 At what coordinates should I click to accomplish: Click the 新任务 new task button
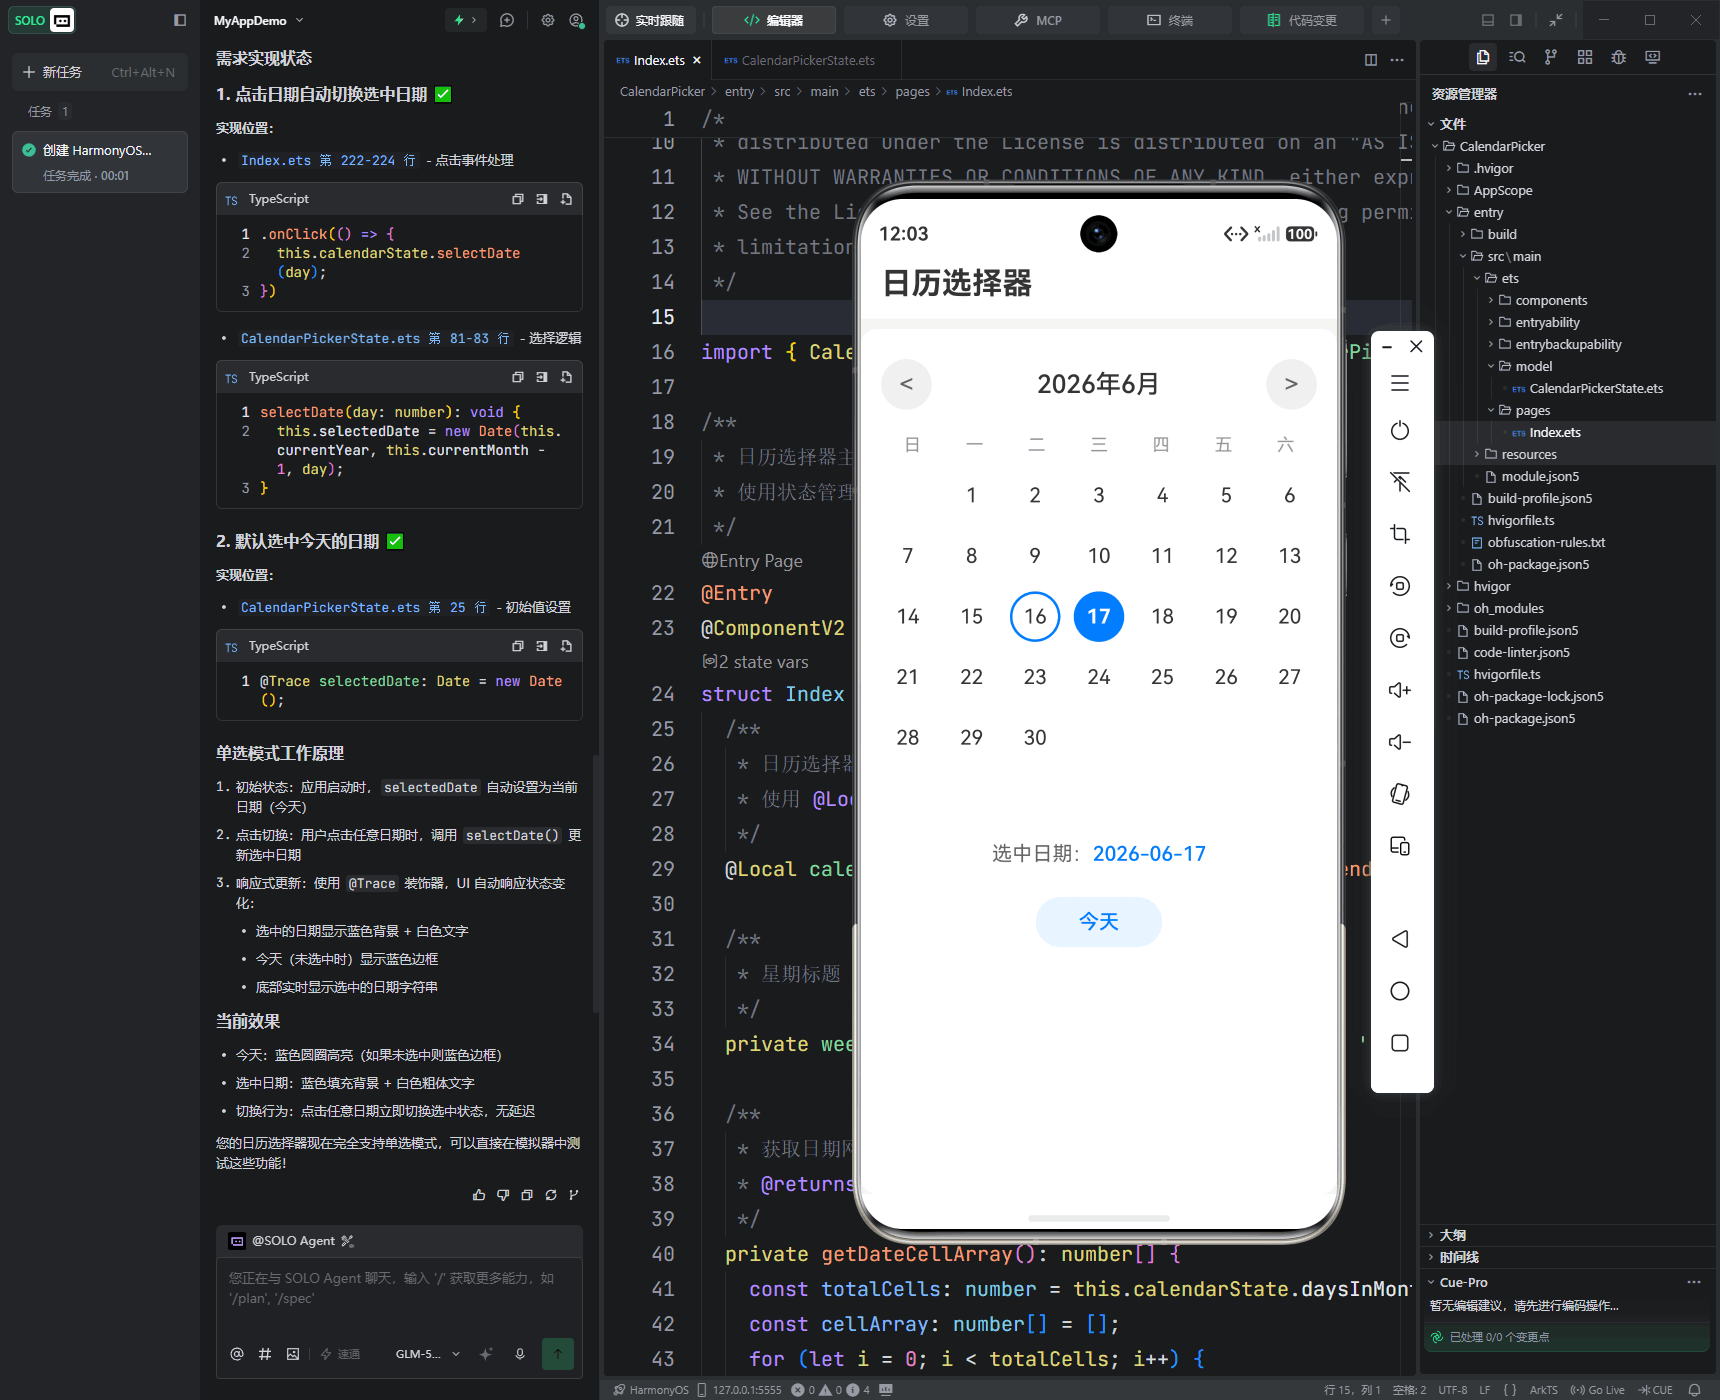pos(99,72)
